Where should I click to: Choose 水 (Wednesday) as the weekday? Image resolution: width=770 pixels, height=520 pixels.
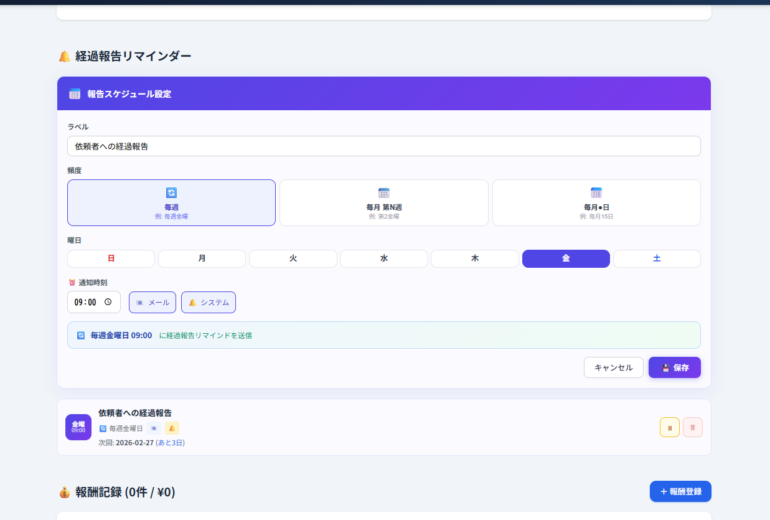click(384, 259)
